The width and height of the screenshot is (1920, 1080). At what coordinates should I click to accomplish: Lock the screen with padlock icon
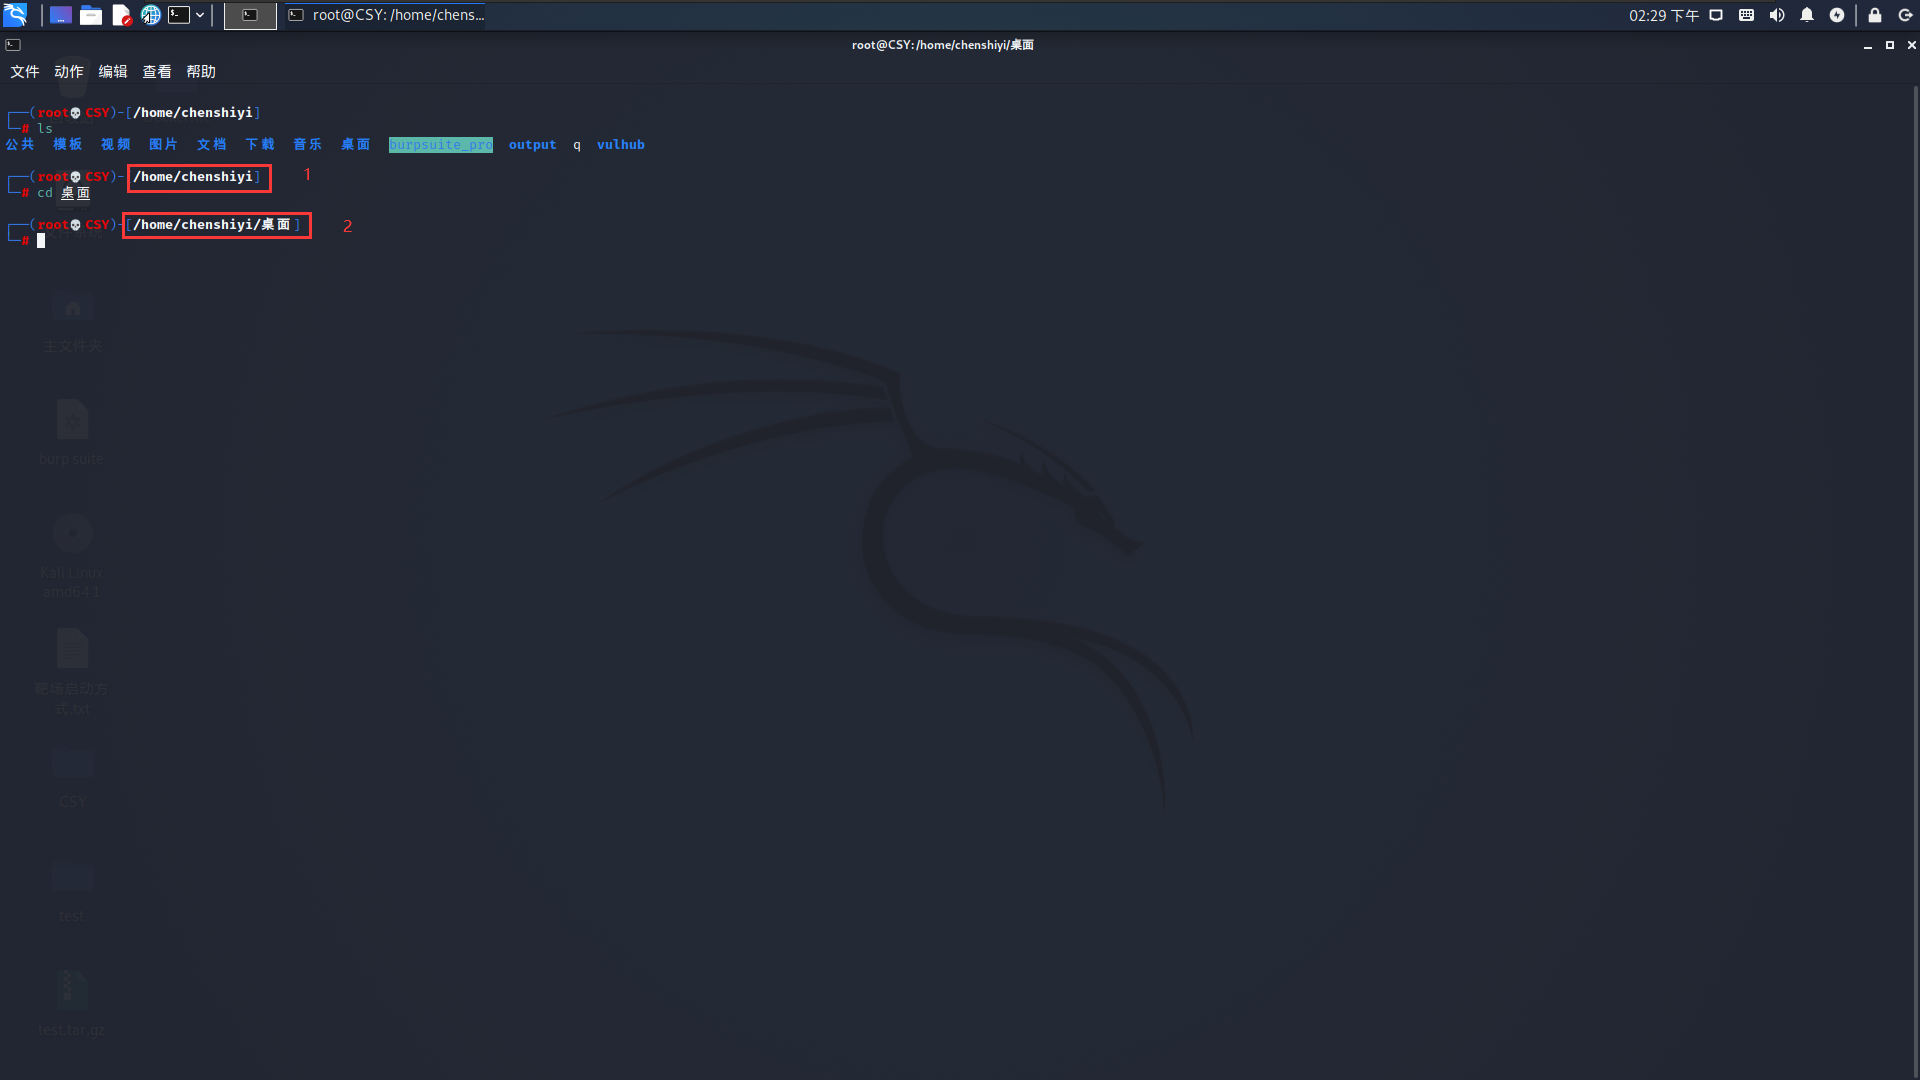[x=1875, y=15]
